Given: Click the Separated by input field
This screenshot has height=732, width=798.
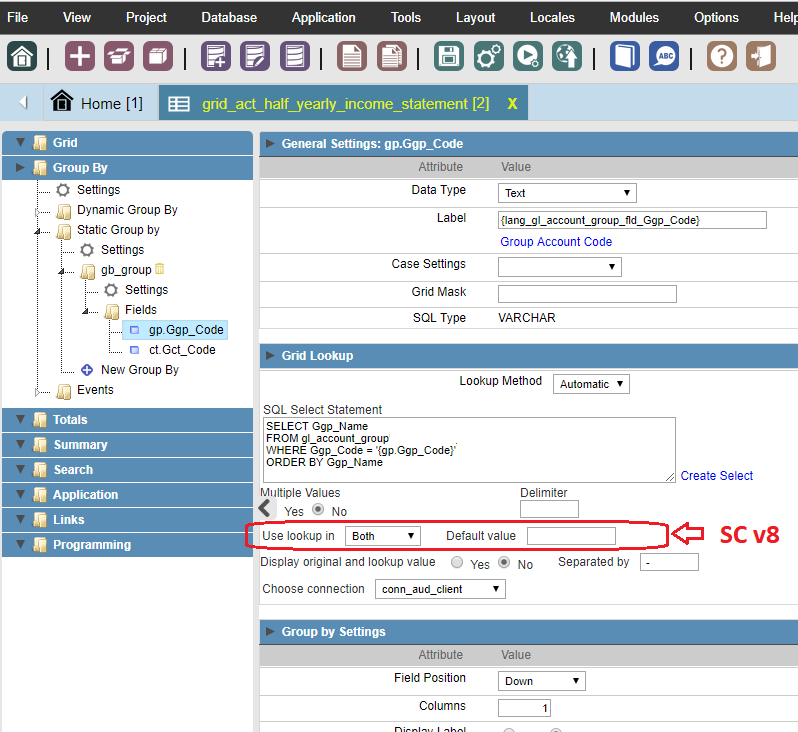Looking at the screenshot, I should [x=669, y=562].
